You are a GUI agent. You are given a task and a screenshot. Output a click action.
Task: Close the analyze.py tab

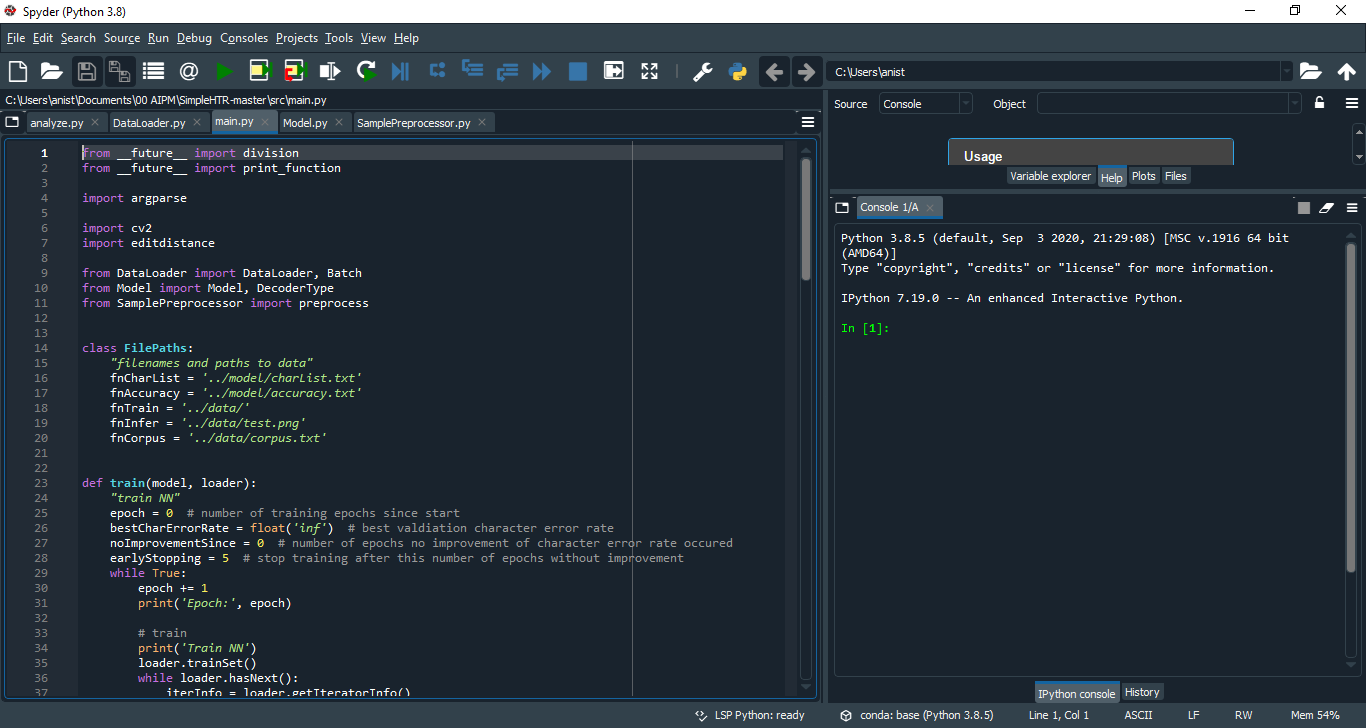click(x=95, y=122)
